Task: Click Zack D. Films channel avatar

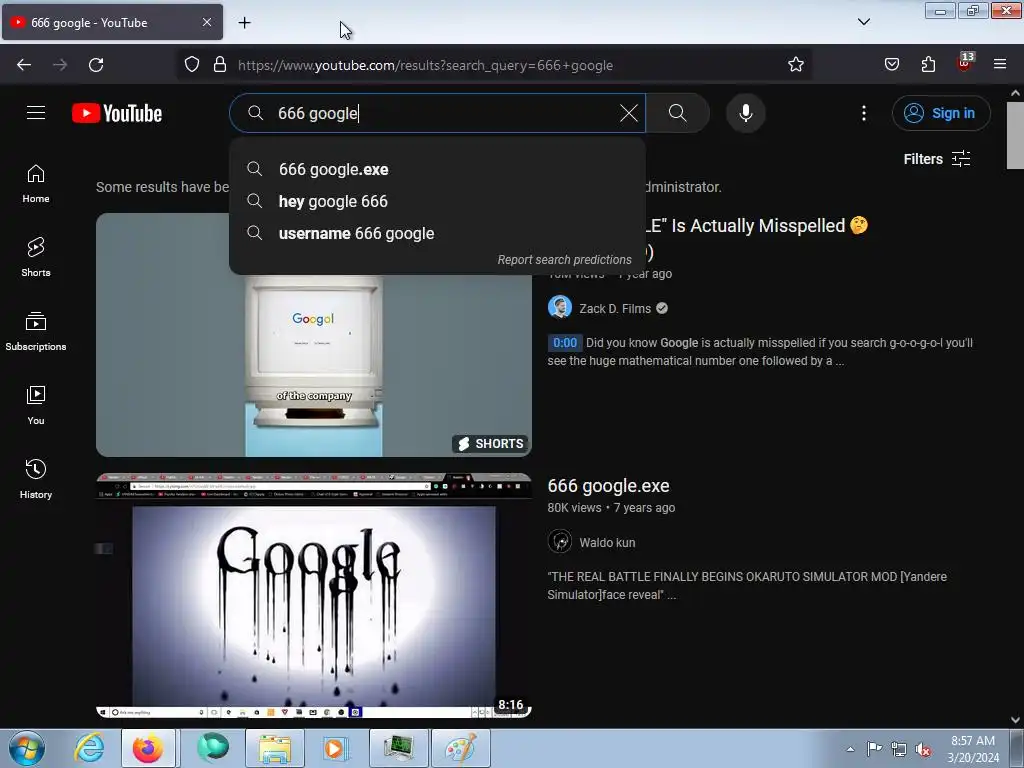Action: pyautogui.click(x=560, y=308)
